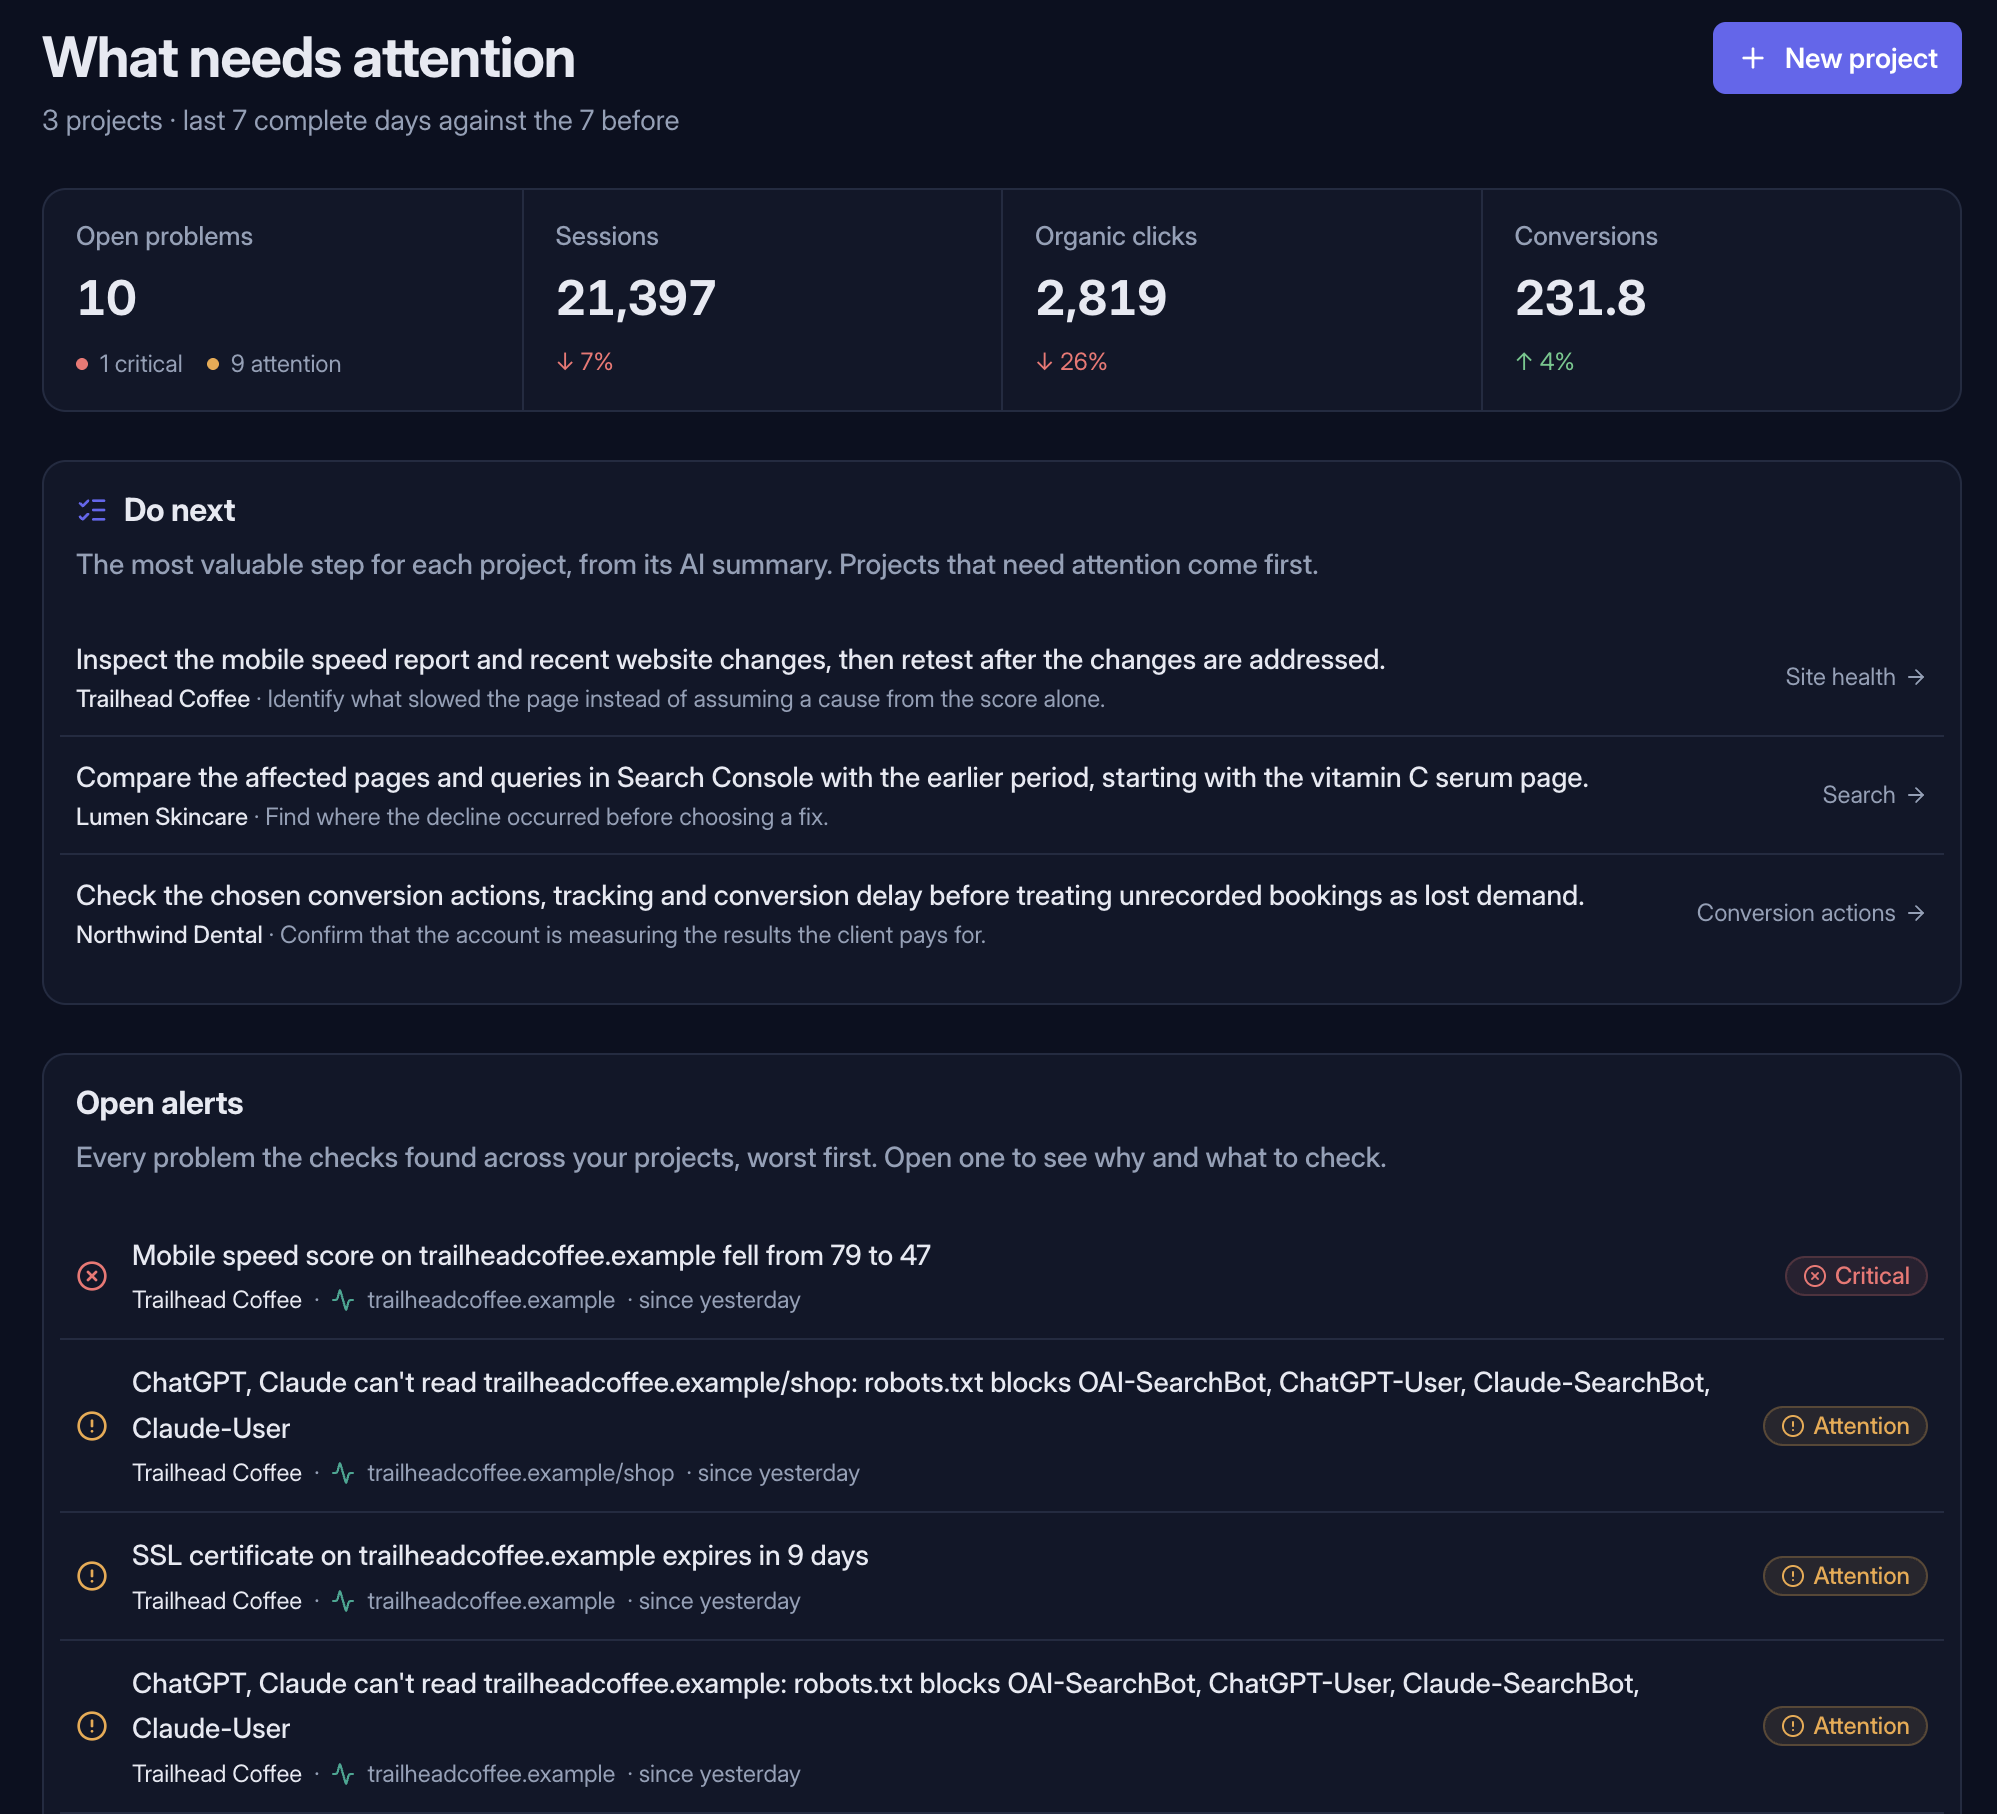
Task: Click the Critical badge on mobile speed alert
Action: click(x=1855, y=1276)
